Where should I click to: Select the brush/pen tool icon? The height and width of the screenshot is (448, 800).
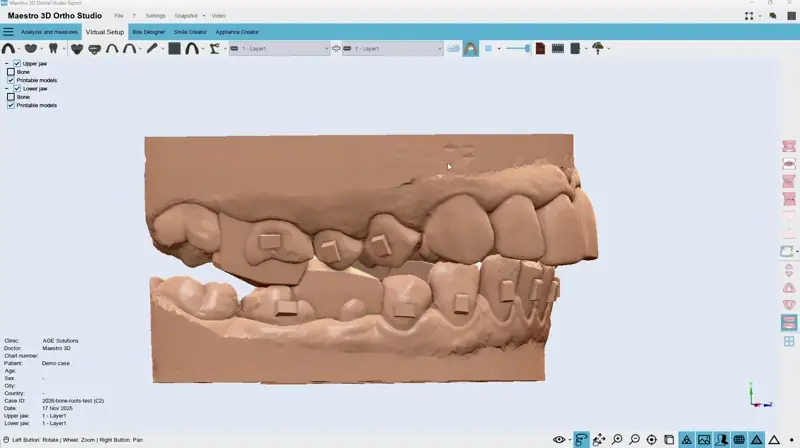point(152,48)
